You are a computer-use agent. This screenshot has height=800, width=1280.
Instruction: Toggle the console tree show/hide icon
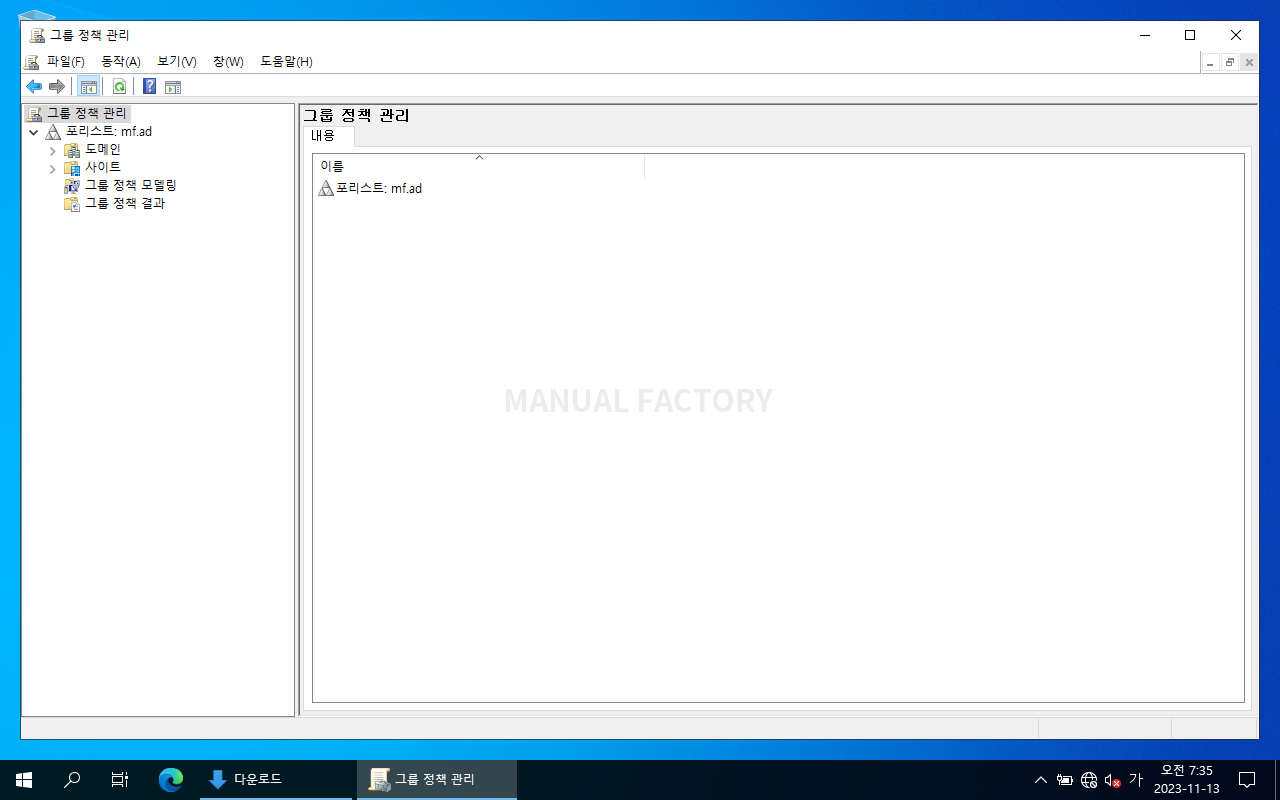point(89,87)
